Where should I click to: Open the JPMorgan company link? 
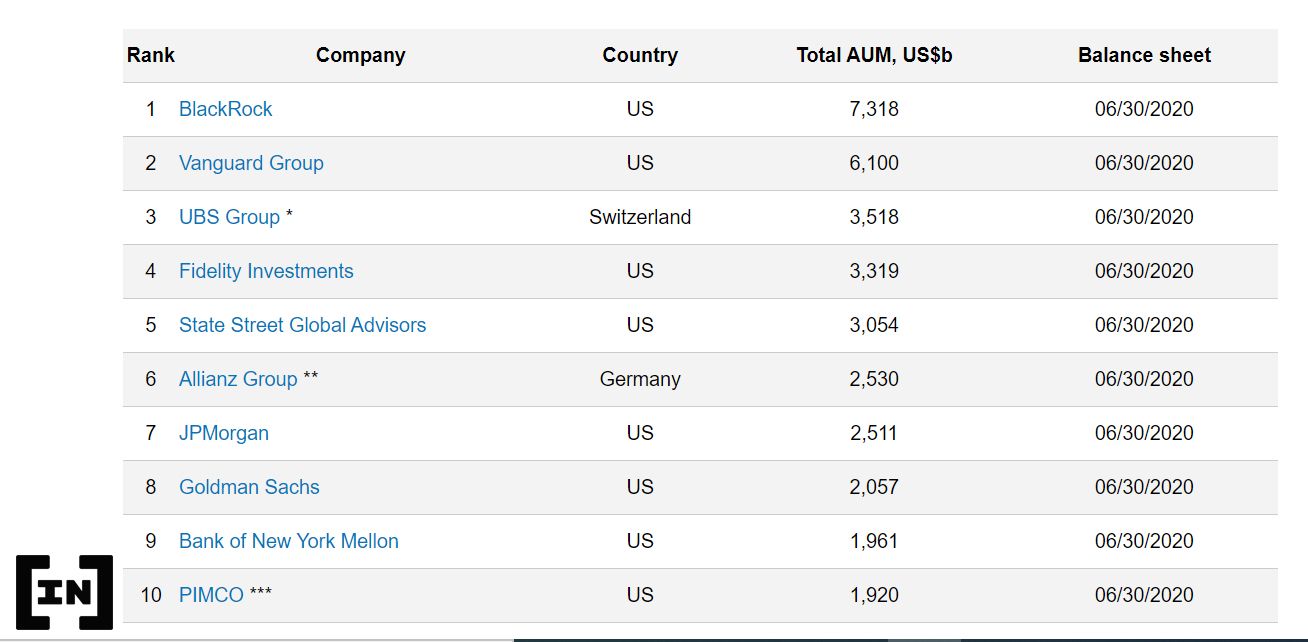(x=224, y=433)
